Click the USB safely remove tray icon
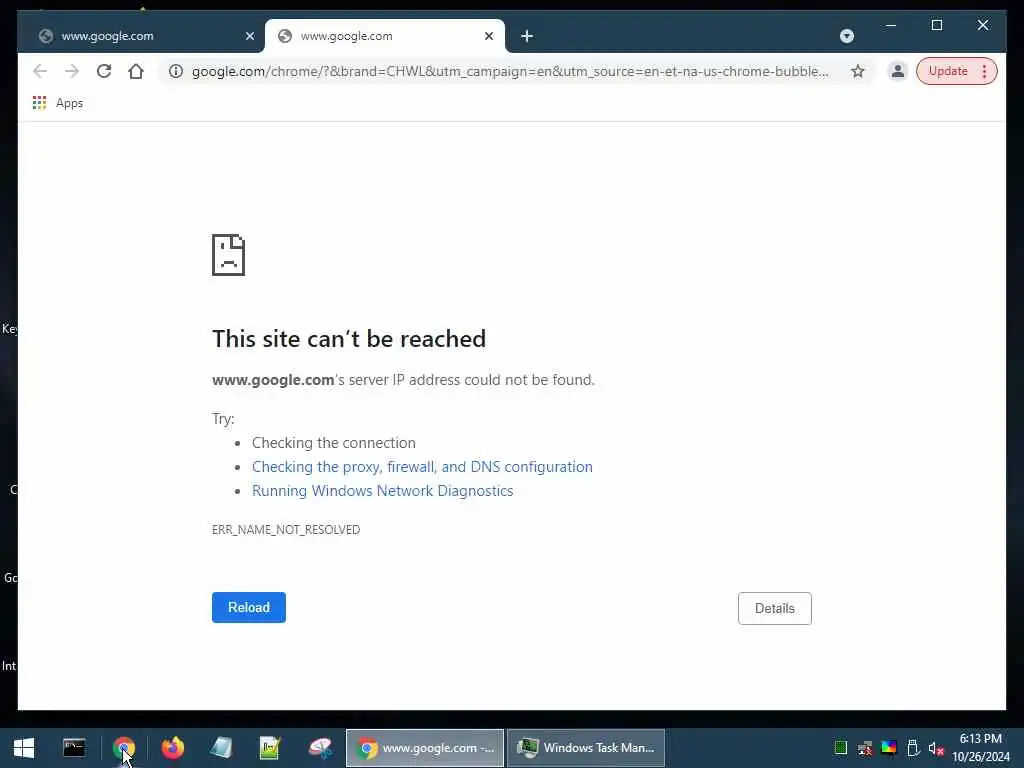The width and height of the screenshot is (1024, 768). point(913,748)
